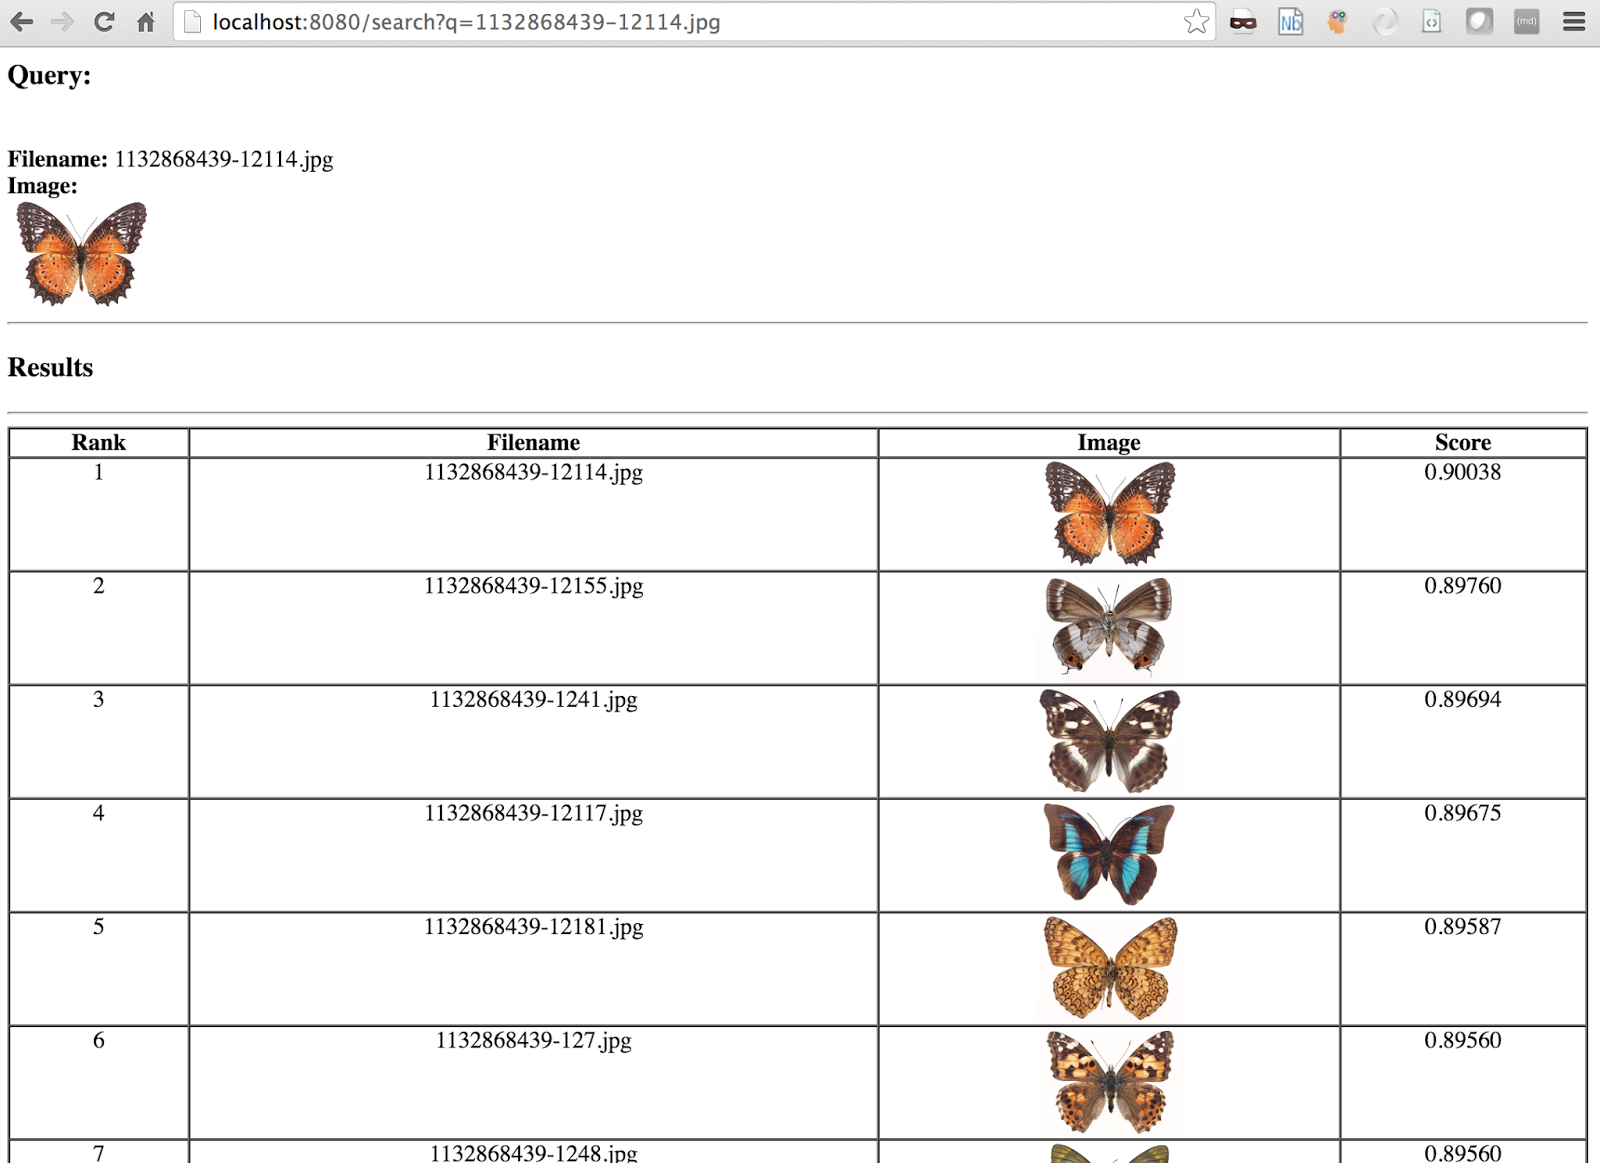This screenshot has height=1163, width=1600.
Task: Click the query butterfly image
Action: [x=80, y=253]
